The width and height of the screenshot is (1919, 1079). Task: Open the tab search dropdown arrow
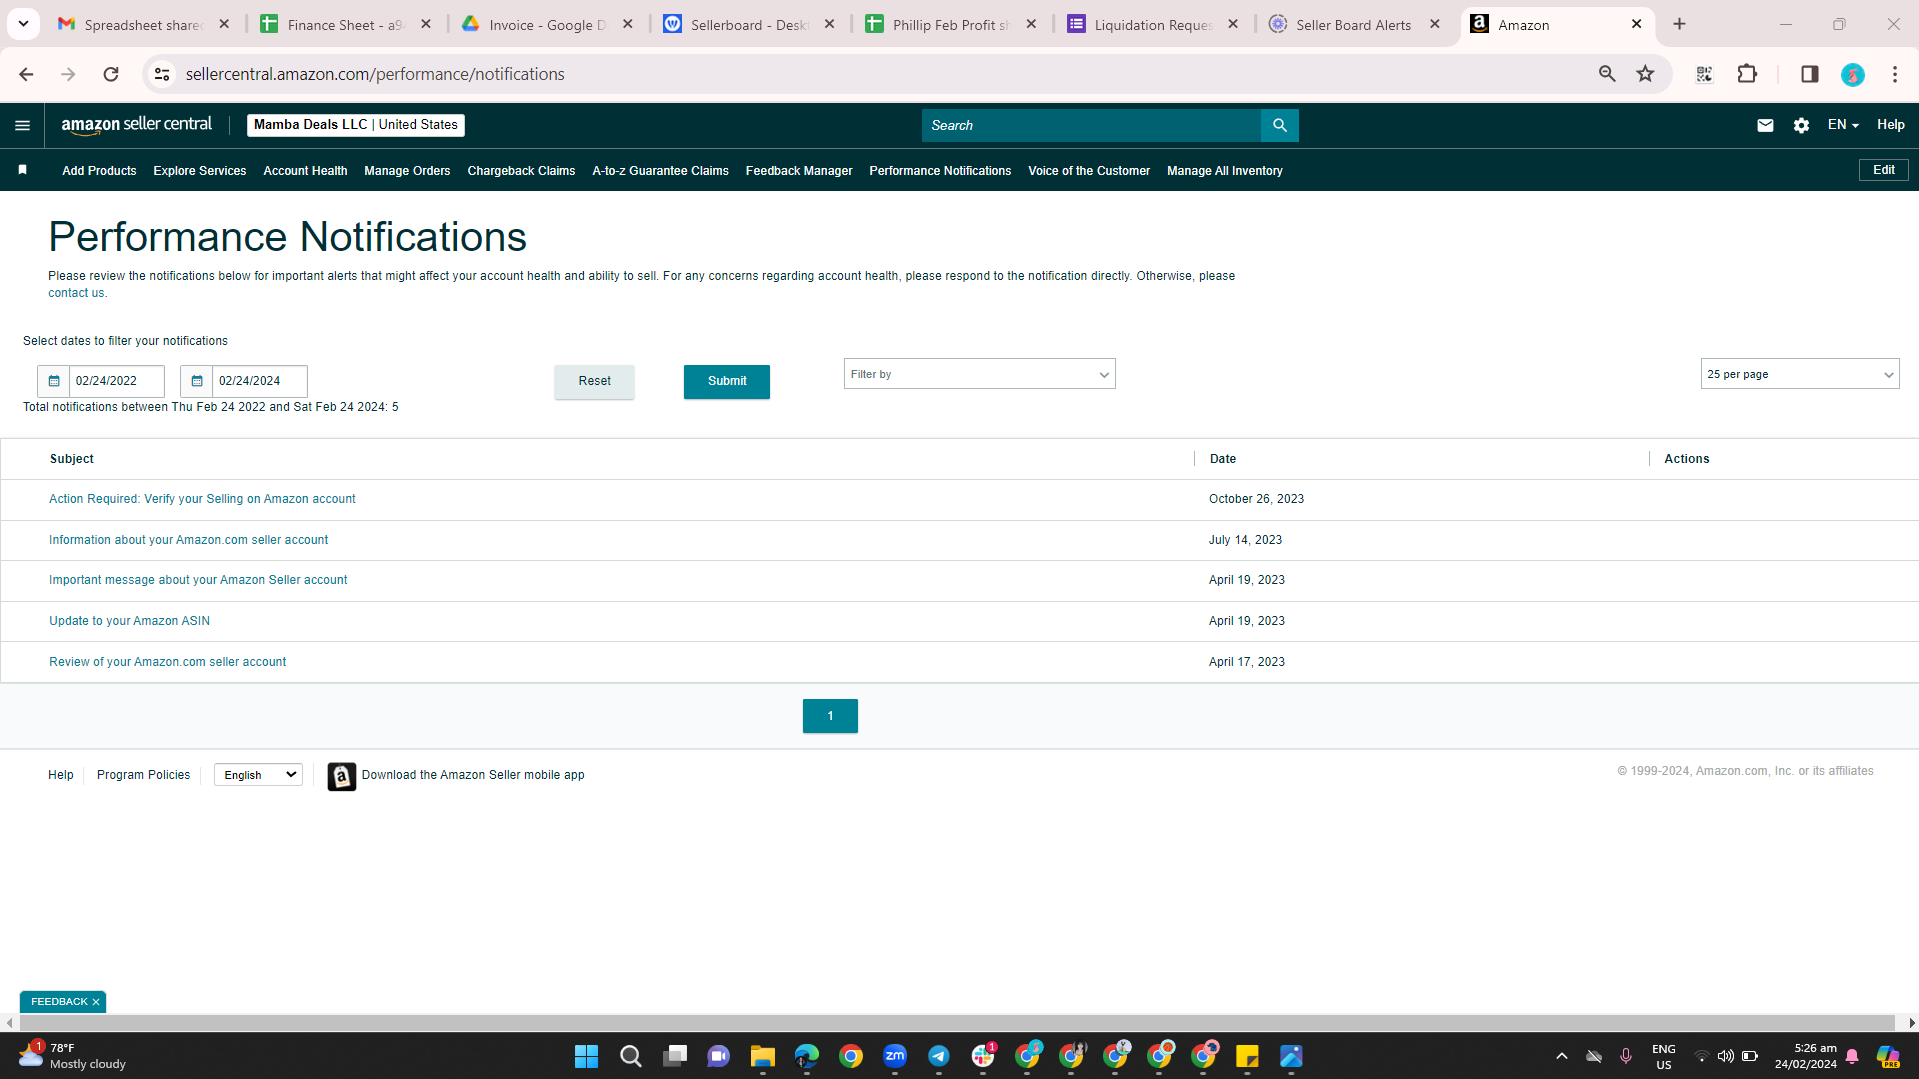click(x=23, y=24)
